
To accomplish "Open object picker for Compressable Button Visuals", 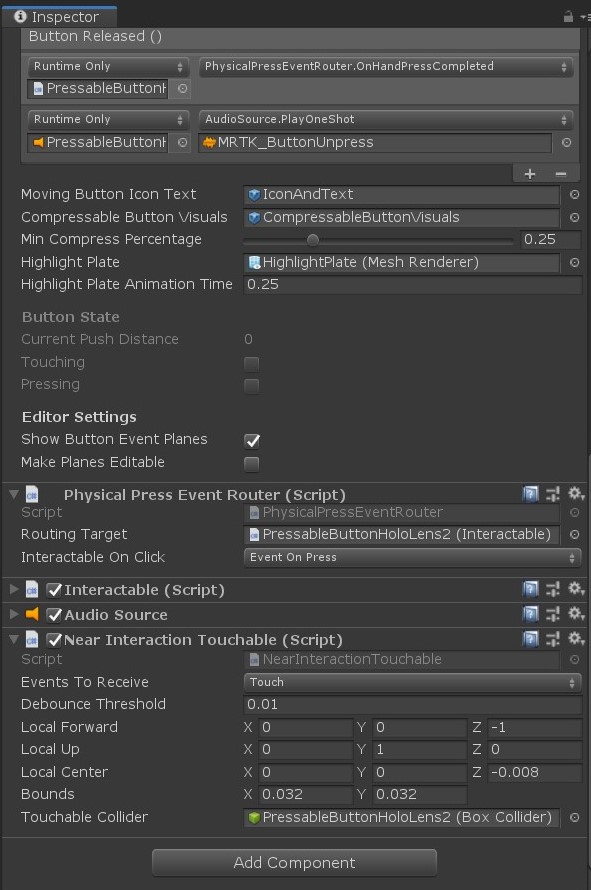I will coord(575,217).
